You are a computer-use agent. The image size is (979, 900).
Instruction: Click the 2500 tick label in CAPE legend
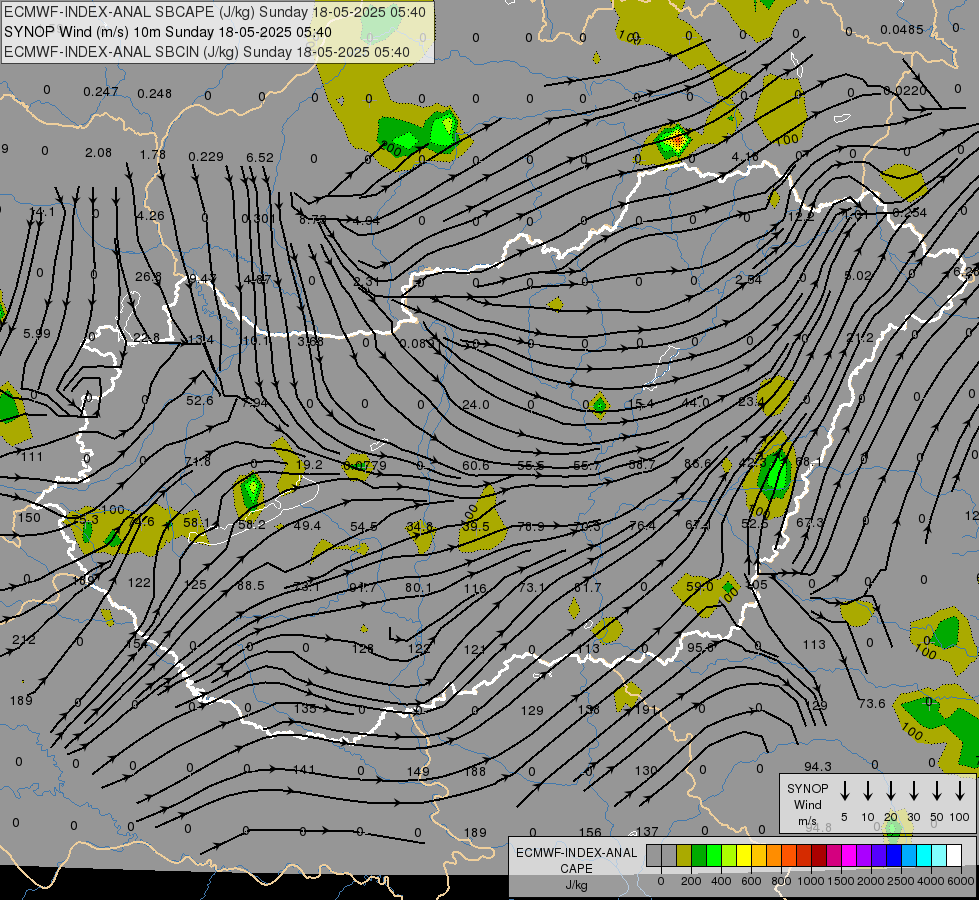click(902, 881)
